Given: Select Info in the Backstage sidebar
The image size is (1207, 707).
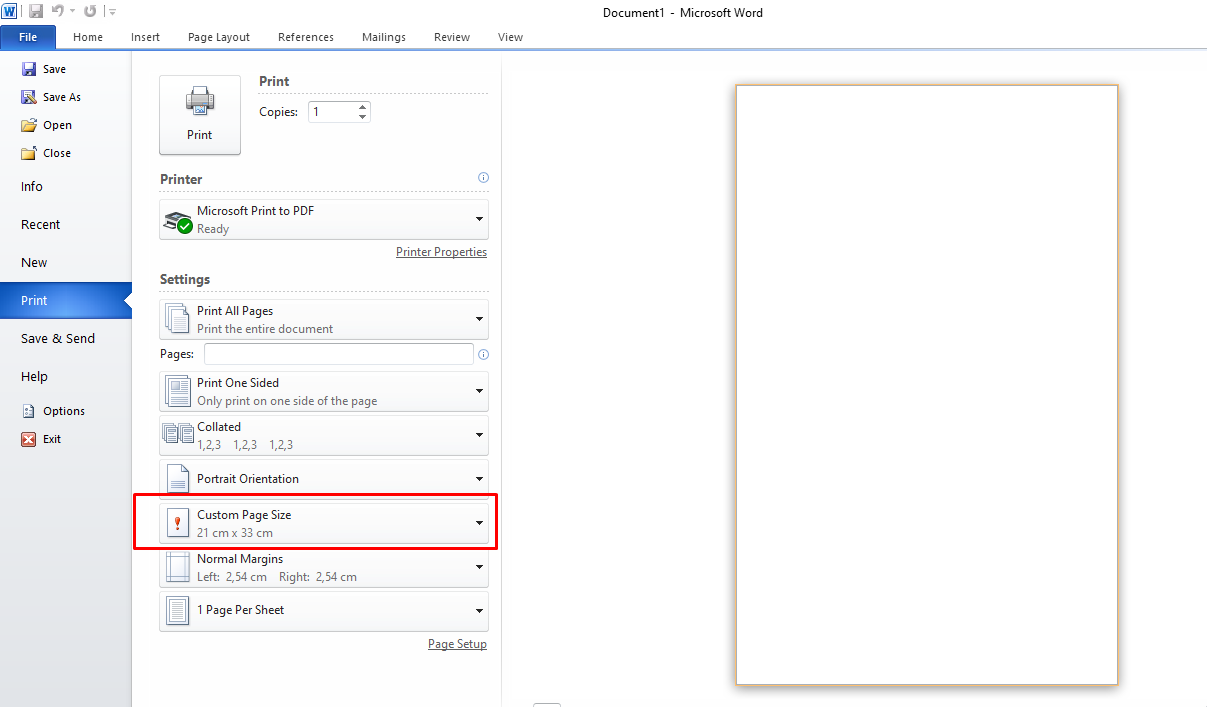Looking at the screenshot, I should pyautogui.click(x=32, y=186).
